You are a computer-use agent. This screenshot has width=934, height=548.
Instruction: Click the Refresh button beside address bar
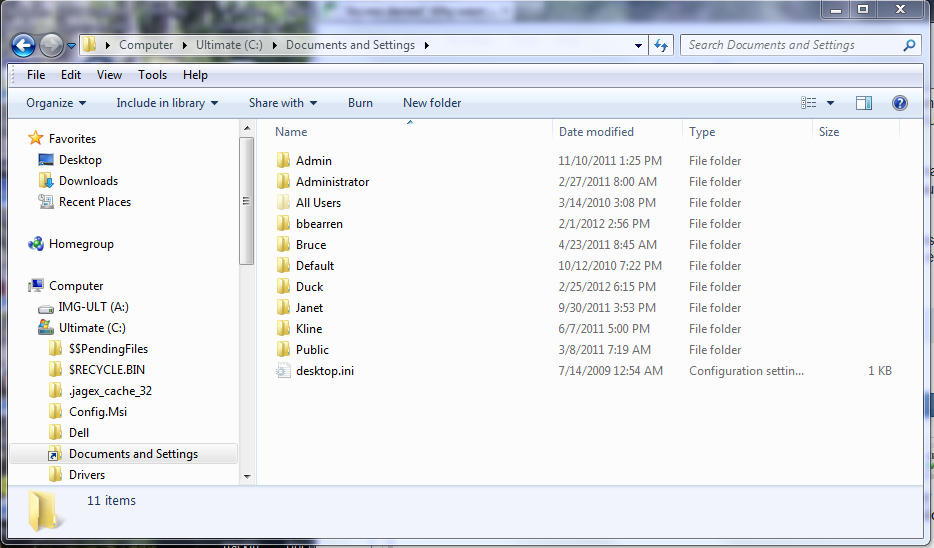[x=661, y=45]
